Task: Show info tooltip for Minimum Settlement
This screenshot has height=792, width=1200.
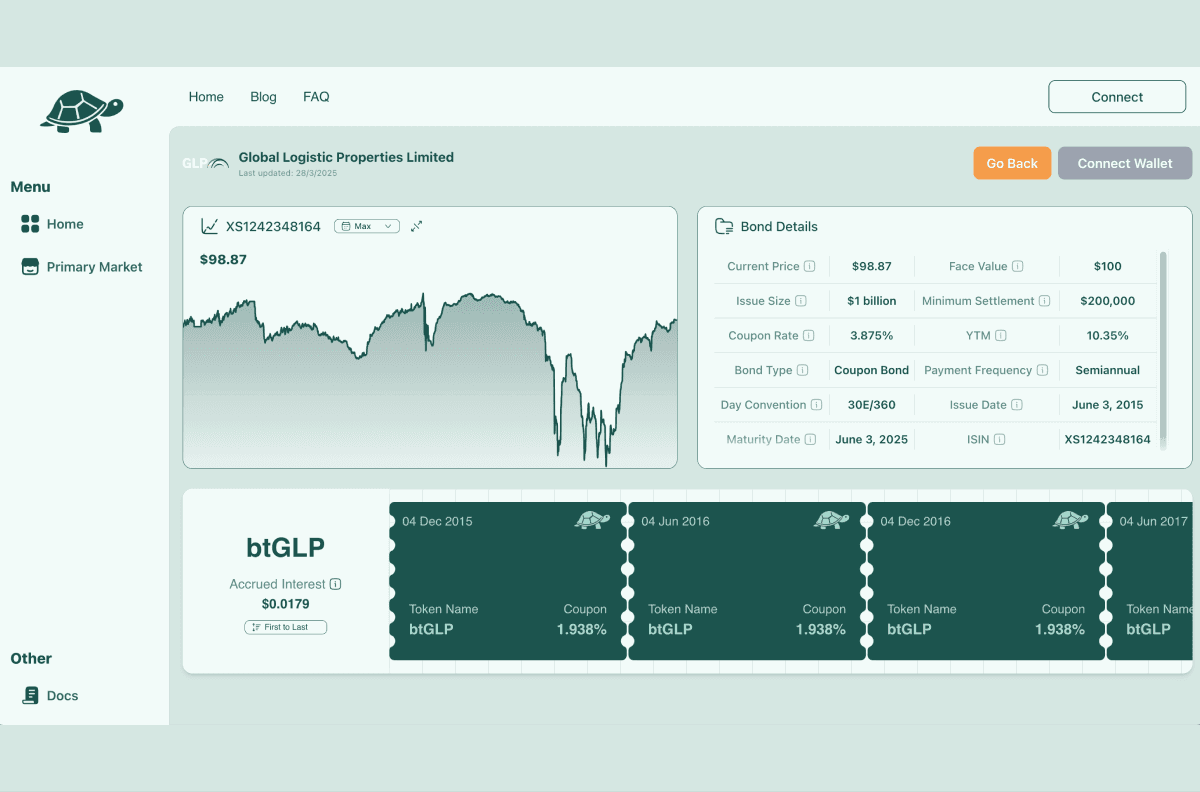Action: pyautogui.click(x=1044, y=301)
